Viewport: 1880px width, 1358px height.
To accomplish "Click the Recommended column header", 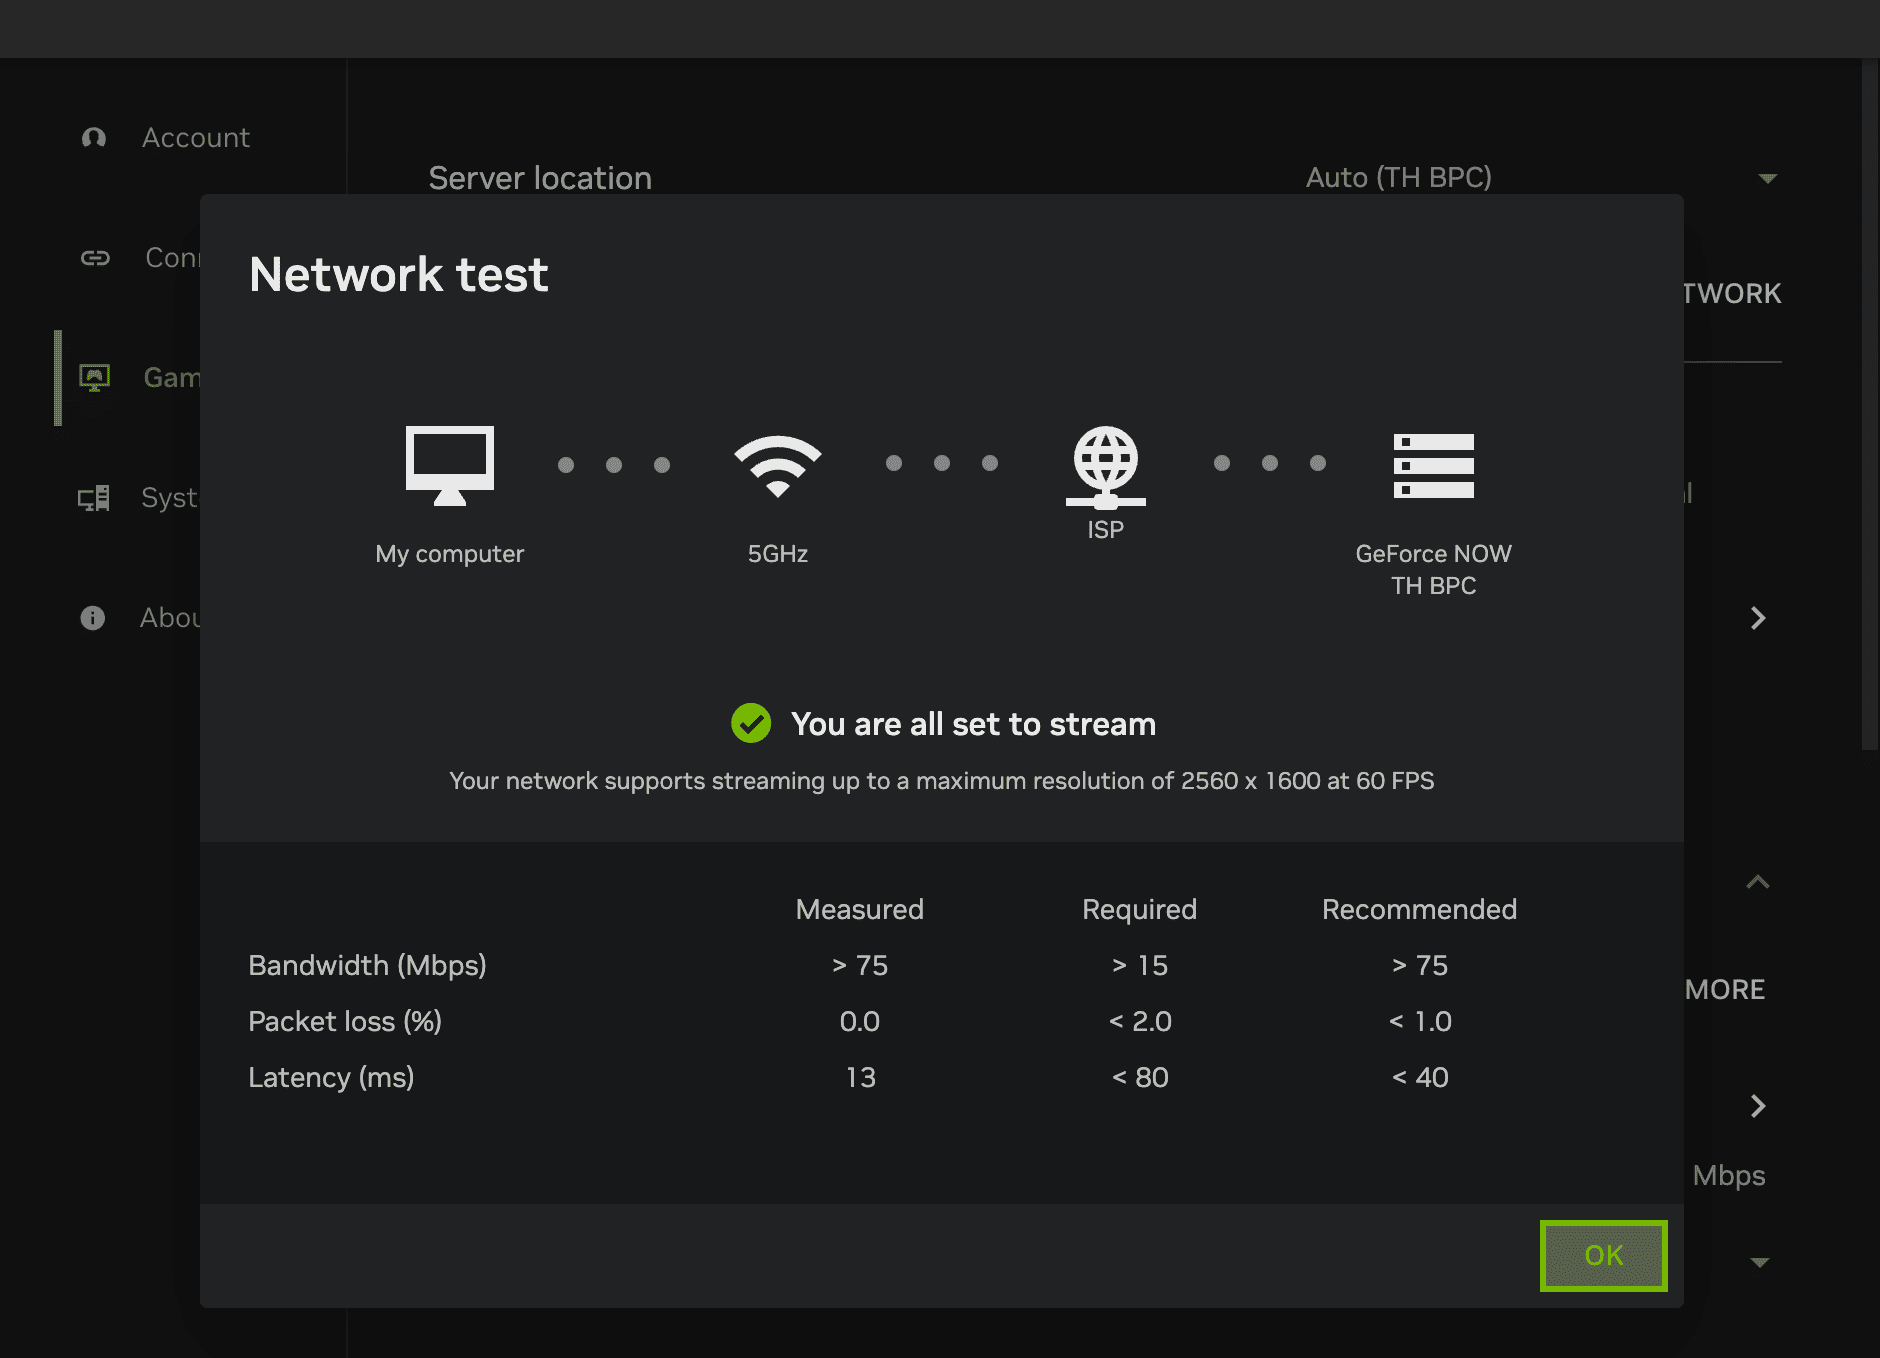I will [x=1419, y=909].
